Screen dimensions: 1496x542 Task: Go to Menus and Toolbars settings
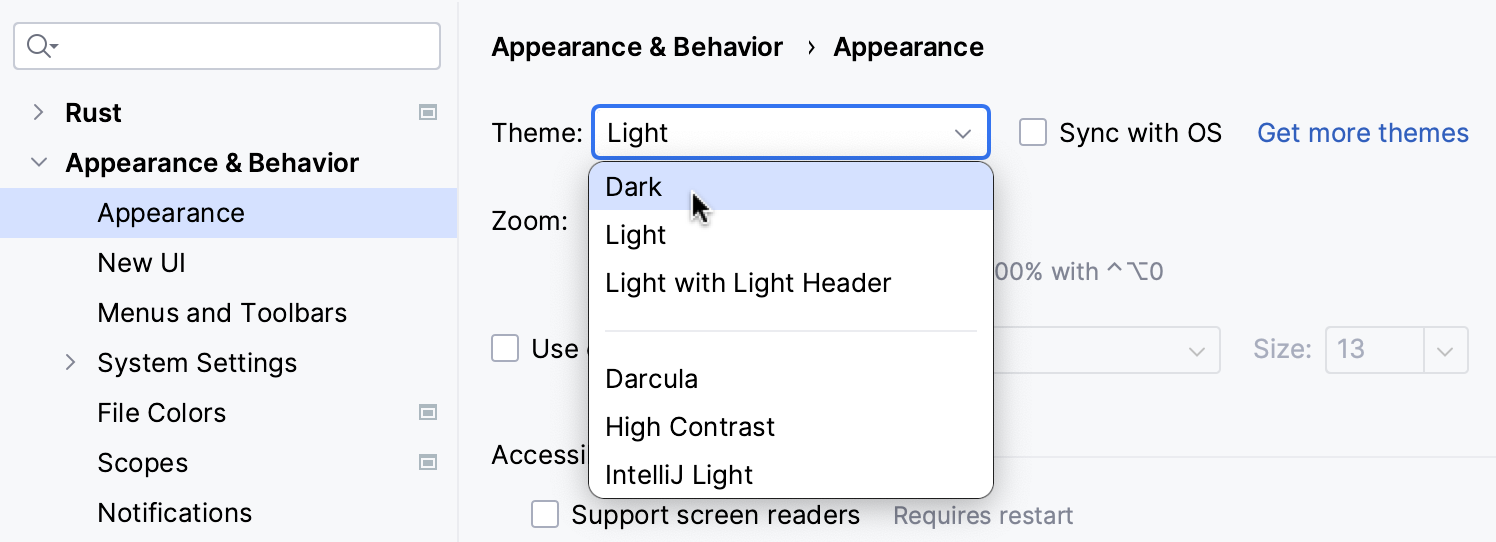222,313
